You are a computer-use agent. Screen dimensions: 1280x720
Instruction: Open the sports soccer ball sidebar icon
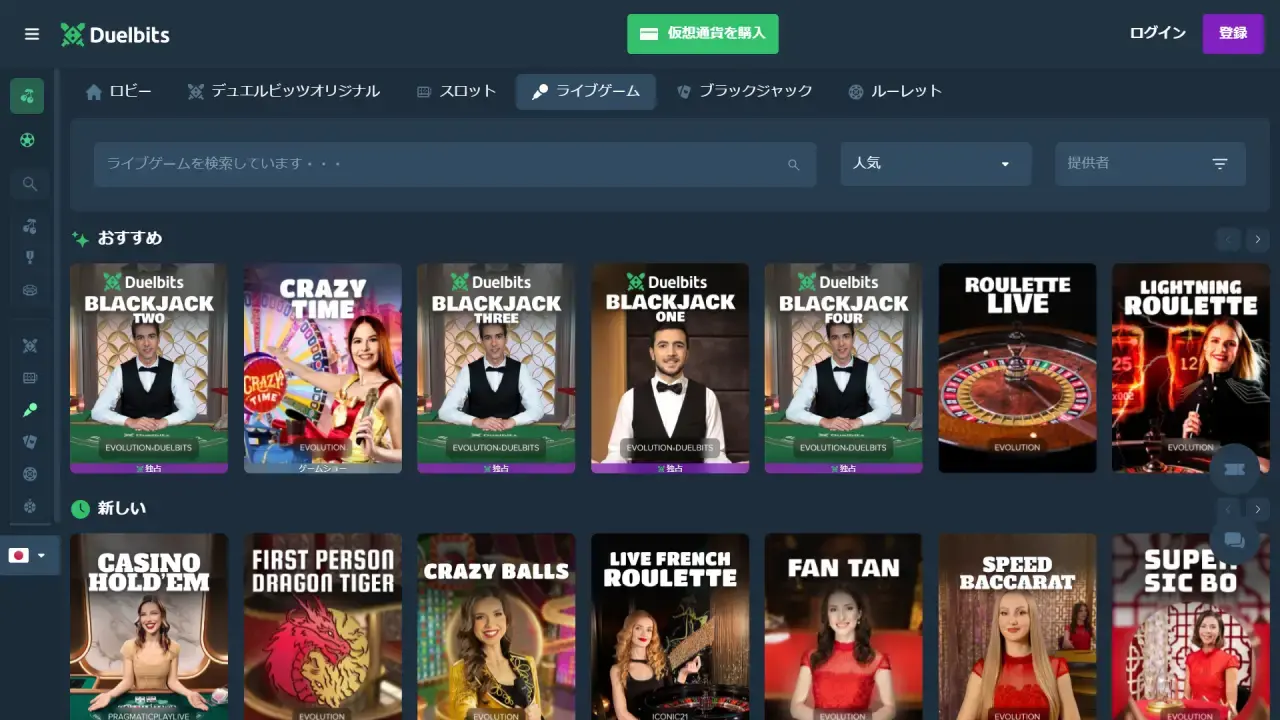click(x=28, y=140)
